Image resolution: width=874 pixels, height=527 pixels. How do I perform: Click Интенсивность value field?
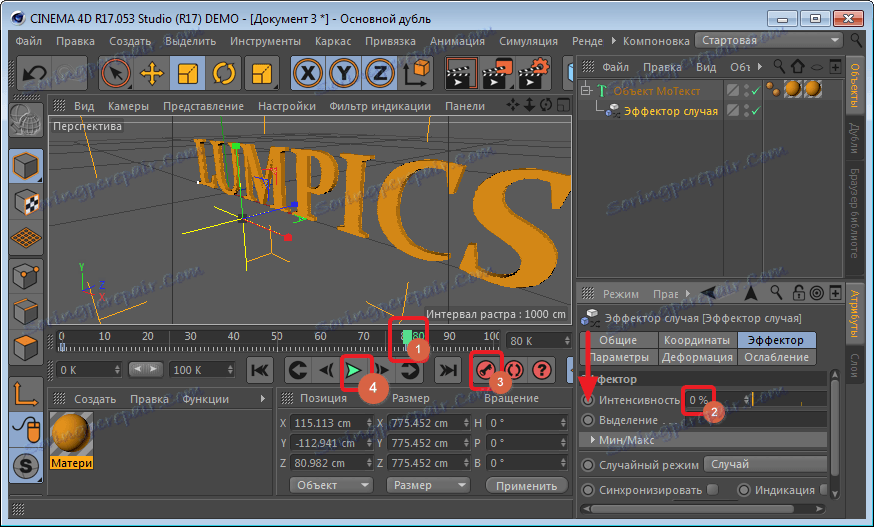point(718,400)
